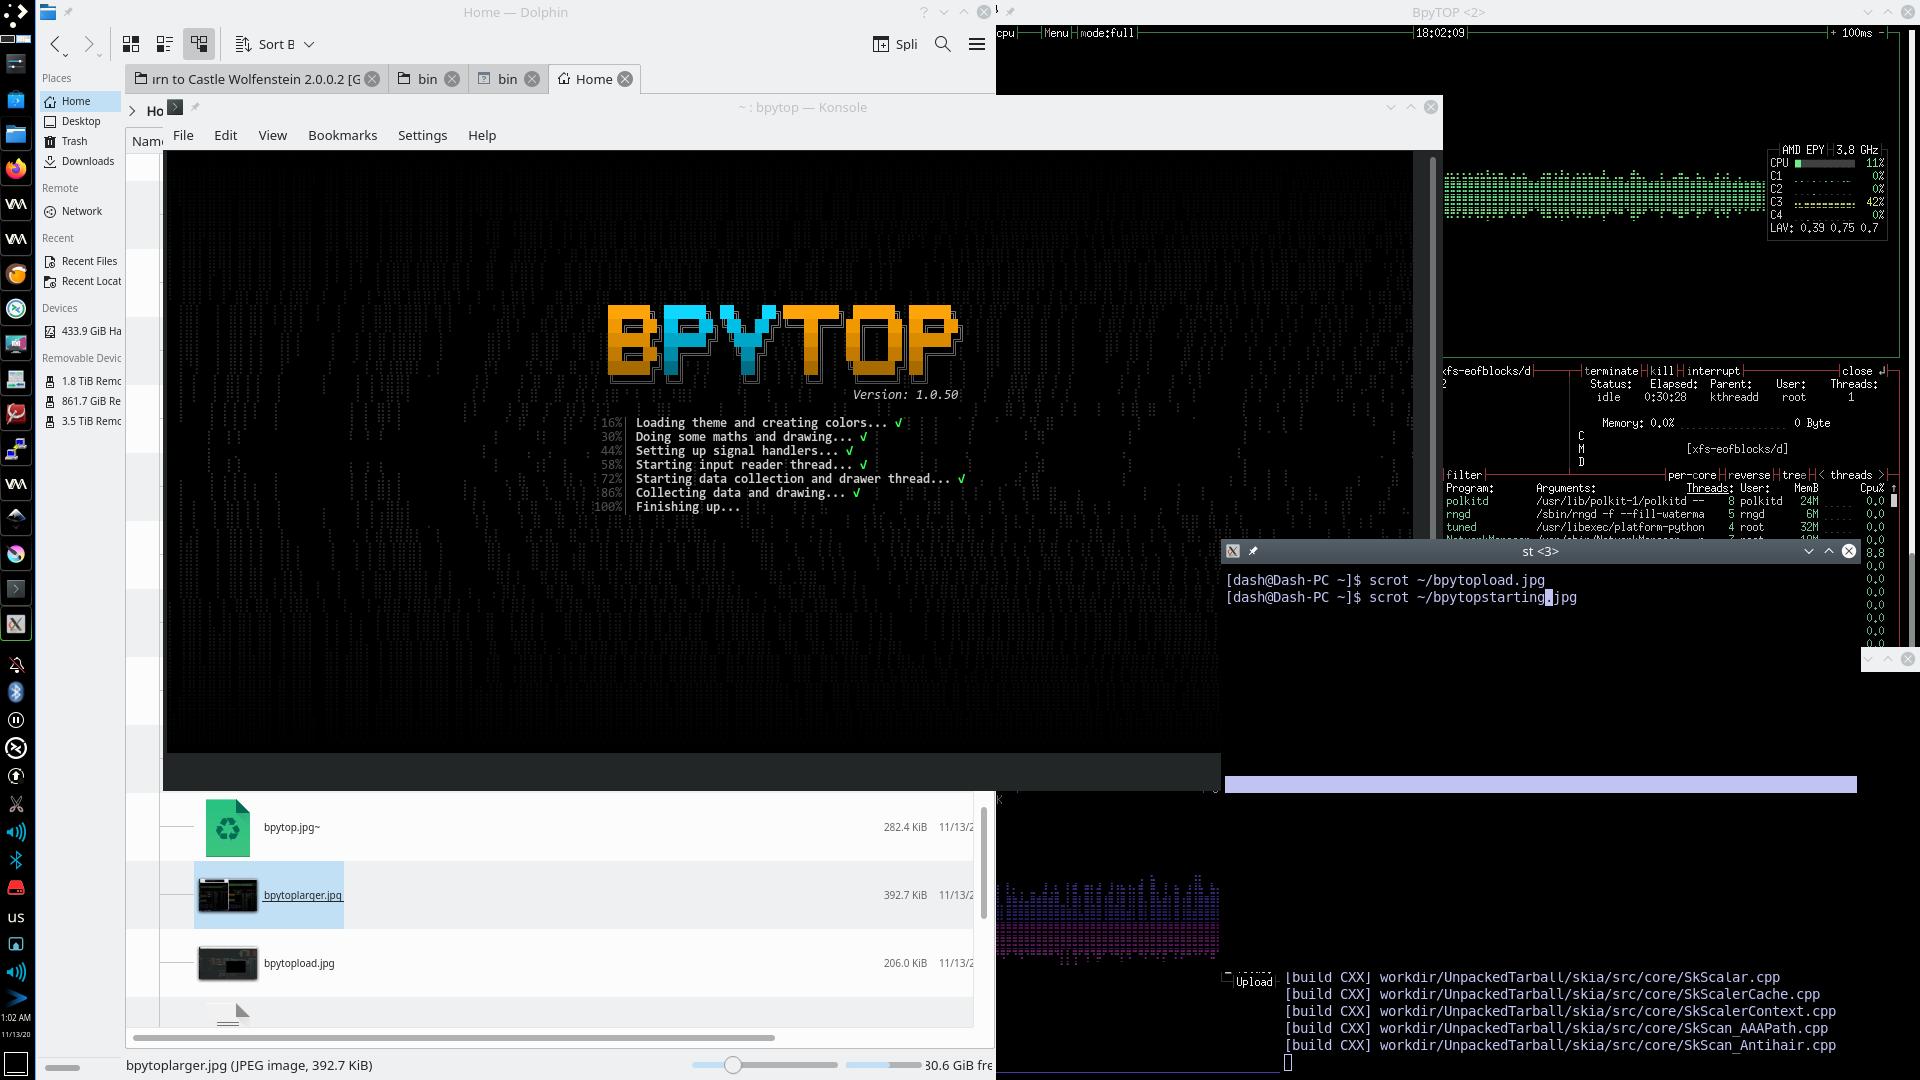
Task: Select the compact view mode icon
Action: click(165, 44)
